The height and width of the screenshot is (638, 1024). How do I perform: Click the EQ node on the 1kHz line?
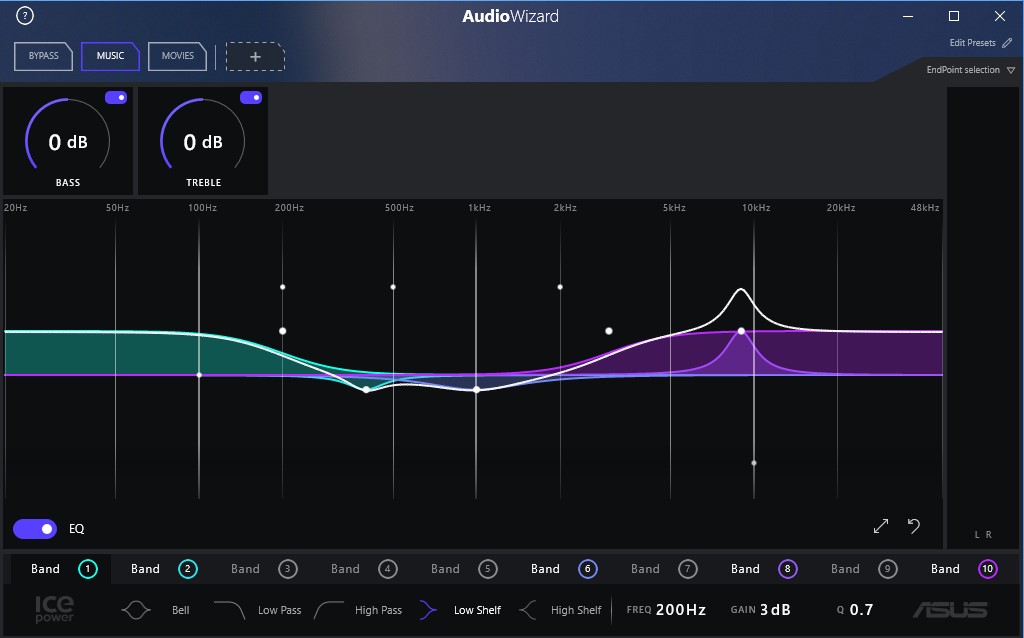[x=477, y=390]
